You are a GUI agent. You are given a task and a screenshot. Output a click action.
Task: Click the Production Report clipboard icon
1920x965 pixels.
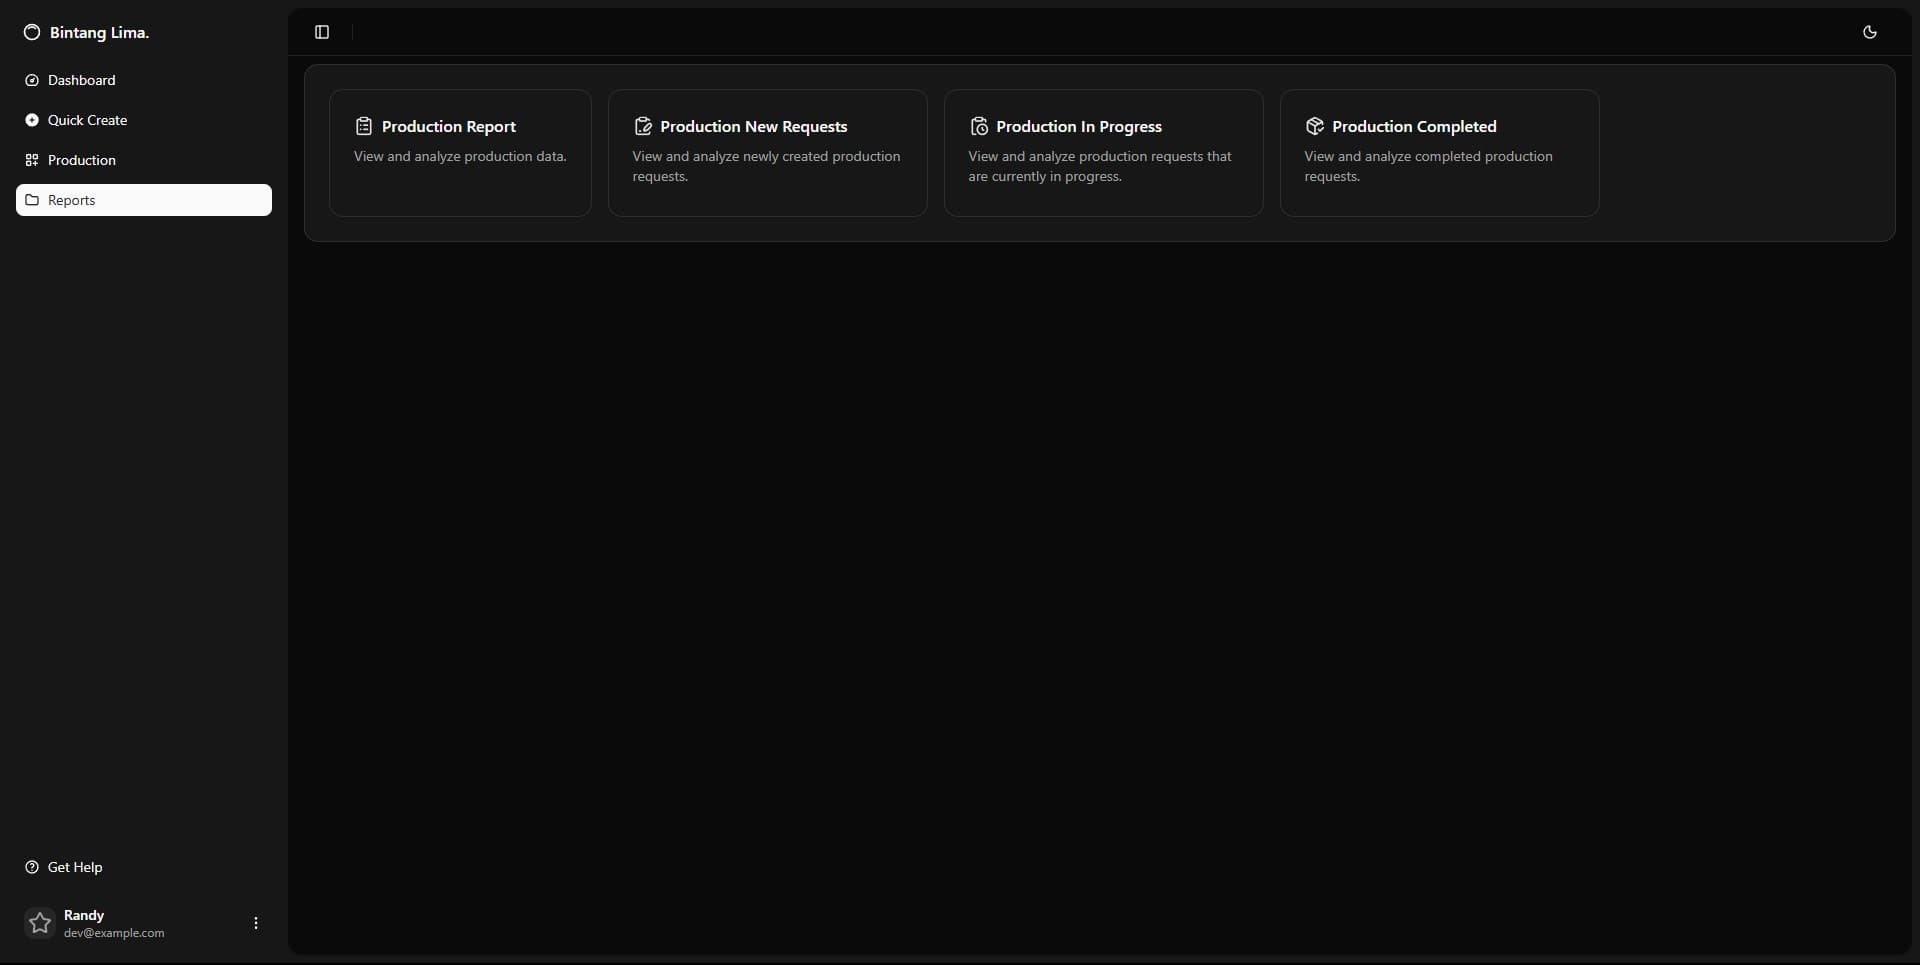[x=363, y=126]
